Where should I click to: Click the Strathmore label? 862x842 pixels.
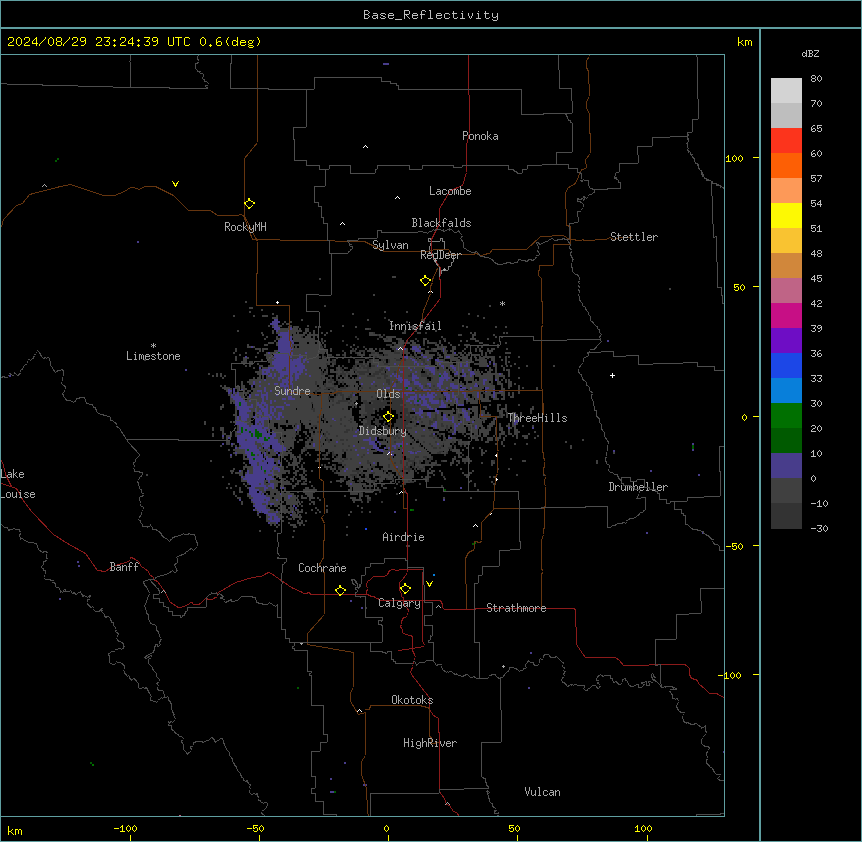click(516, 608)
